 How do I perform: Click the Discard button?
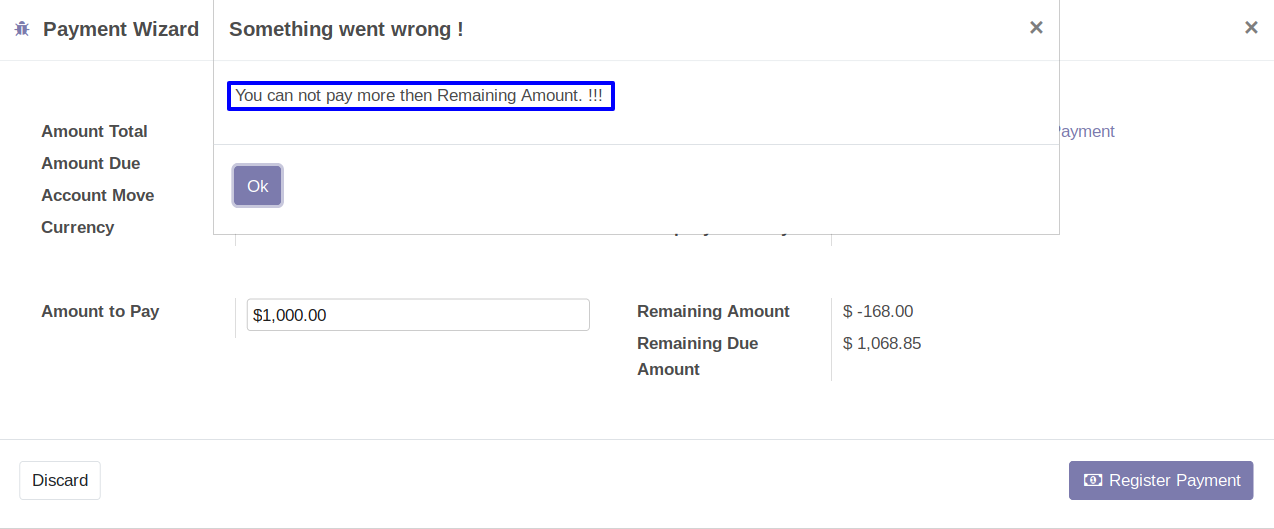pyautogui.click(x=60, y=480)
